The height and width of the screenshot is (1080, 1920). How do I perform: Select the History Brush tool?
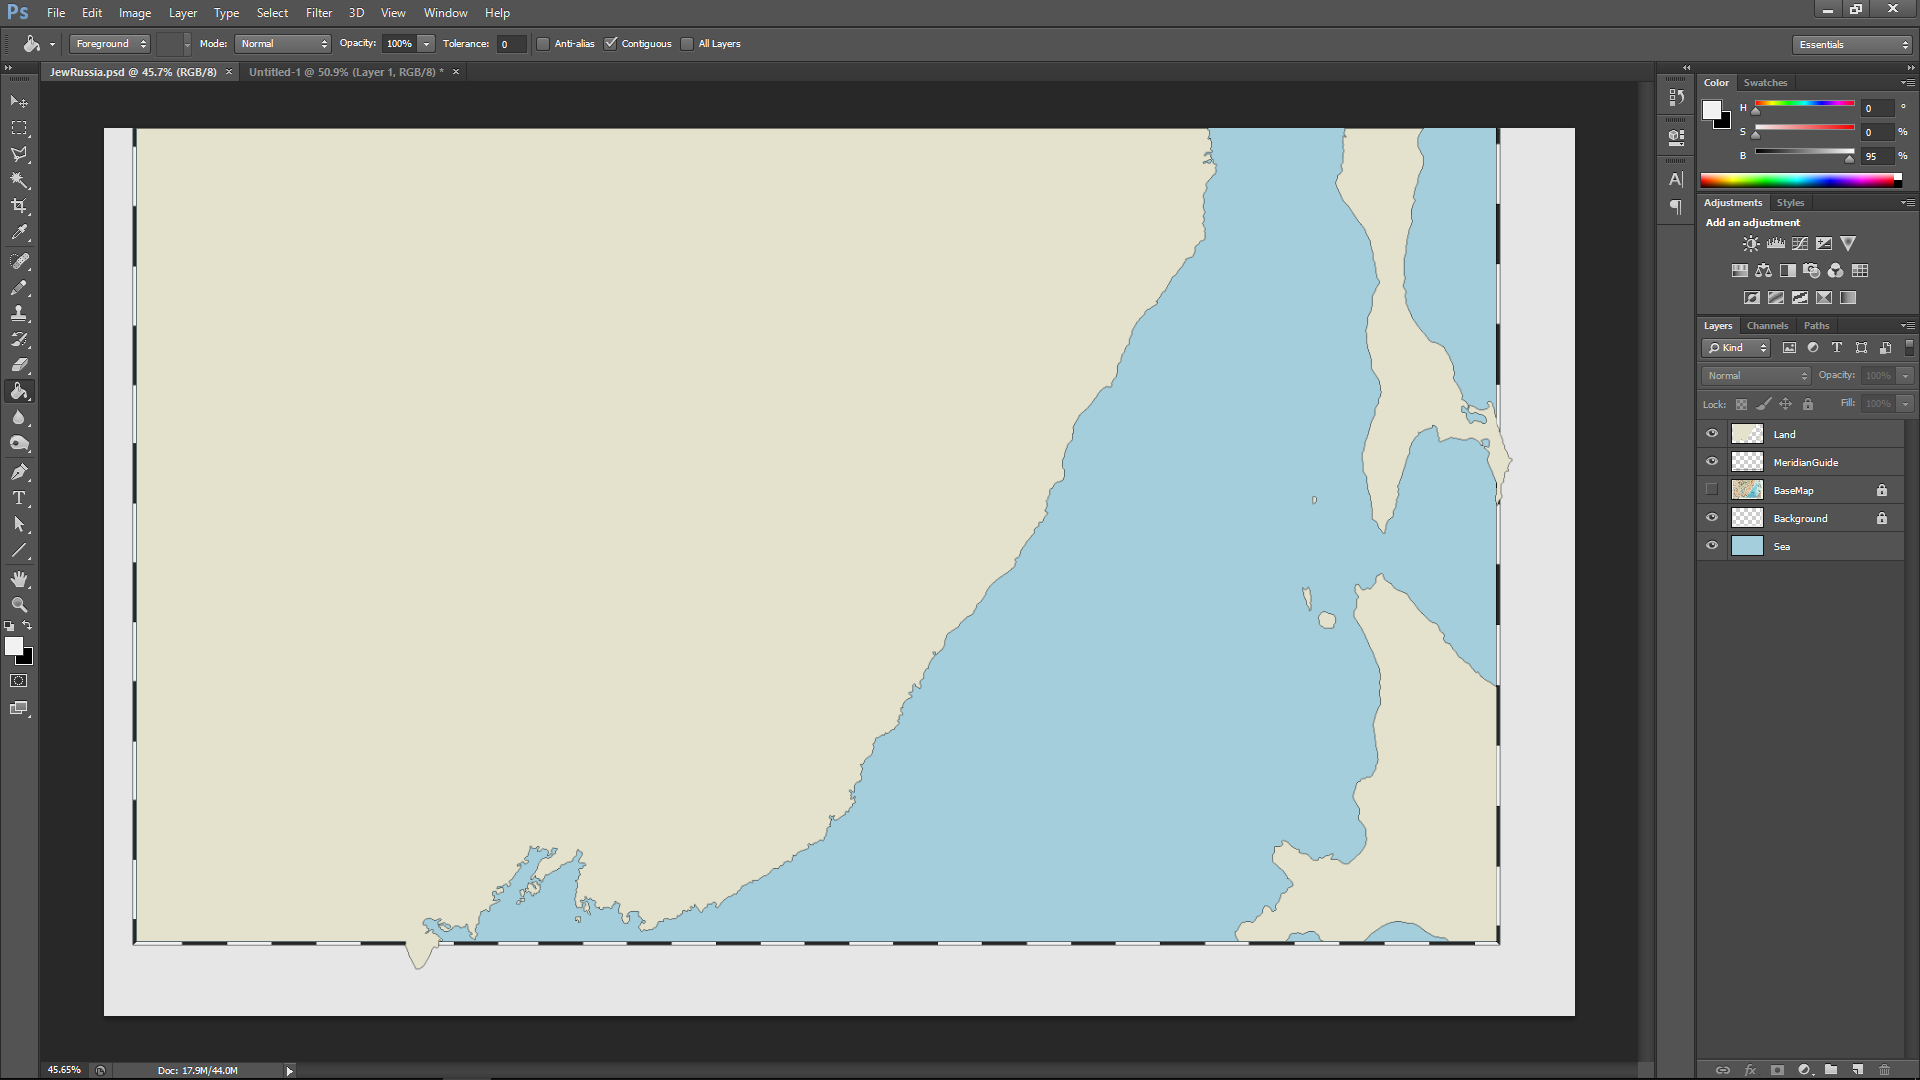coord(19,339)
